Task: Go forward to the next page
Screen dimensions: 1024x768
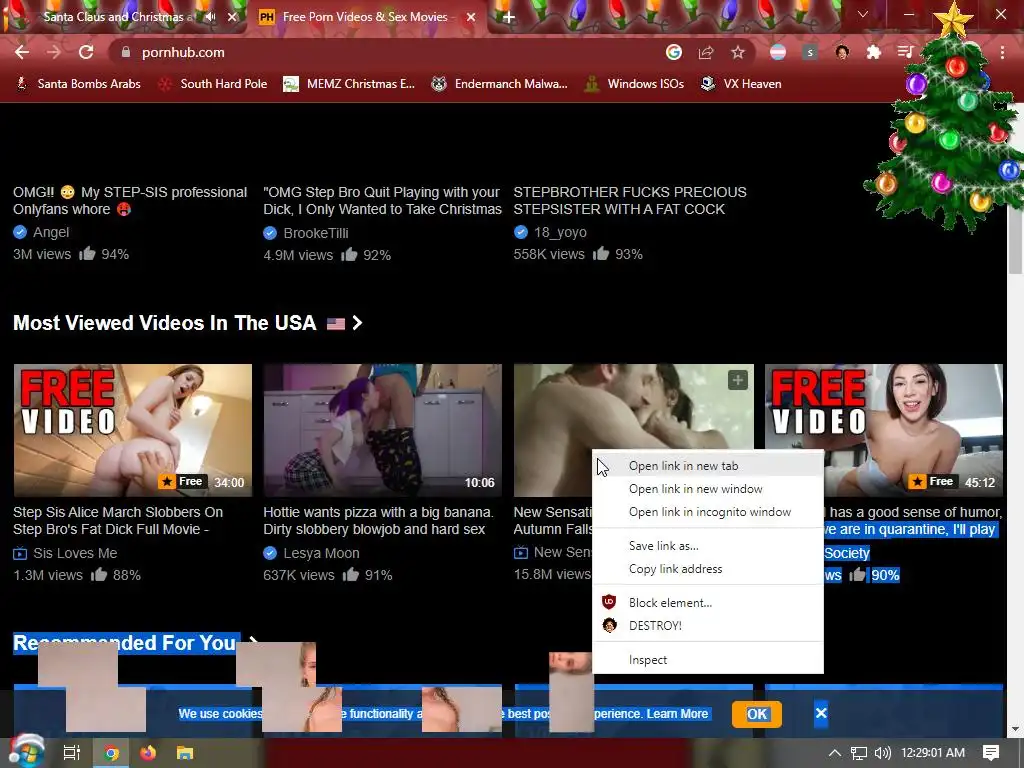Action: click(54, 52)
